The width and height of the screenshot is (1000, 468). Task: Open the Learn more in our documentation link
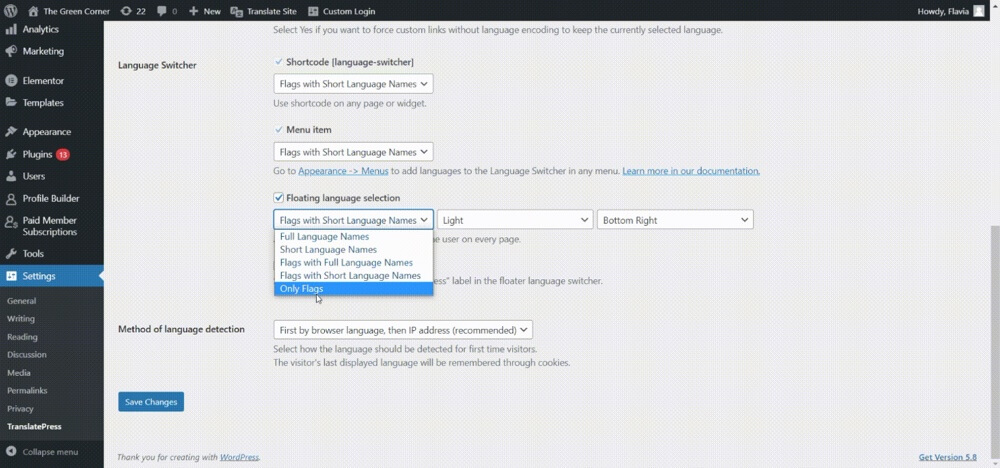click(690, 171)
